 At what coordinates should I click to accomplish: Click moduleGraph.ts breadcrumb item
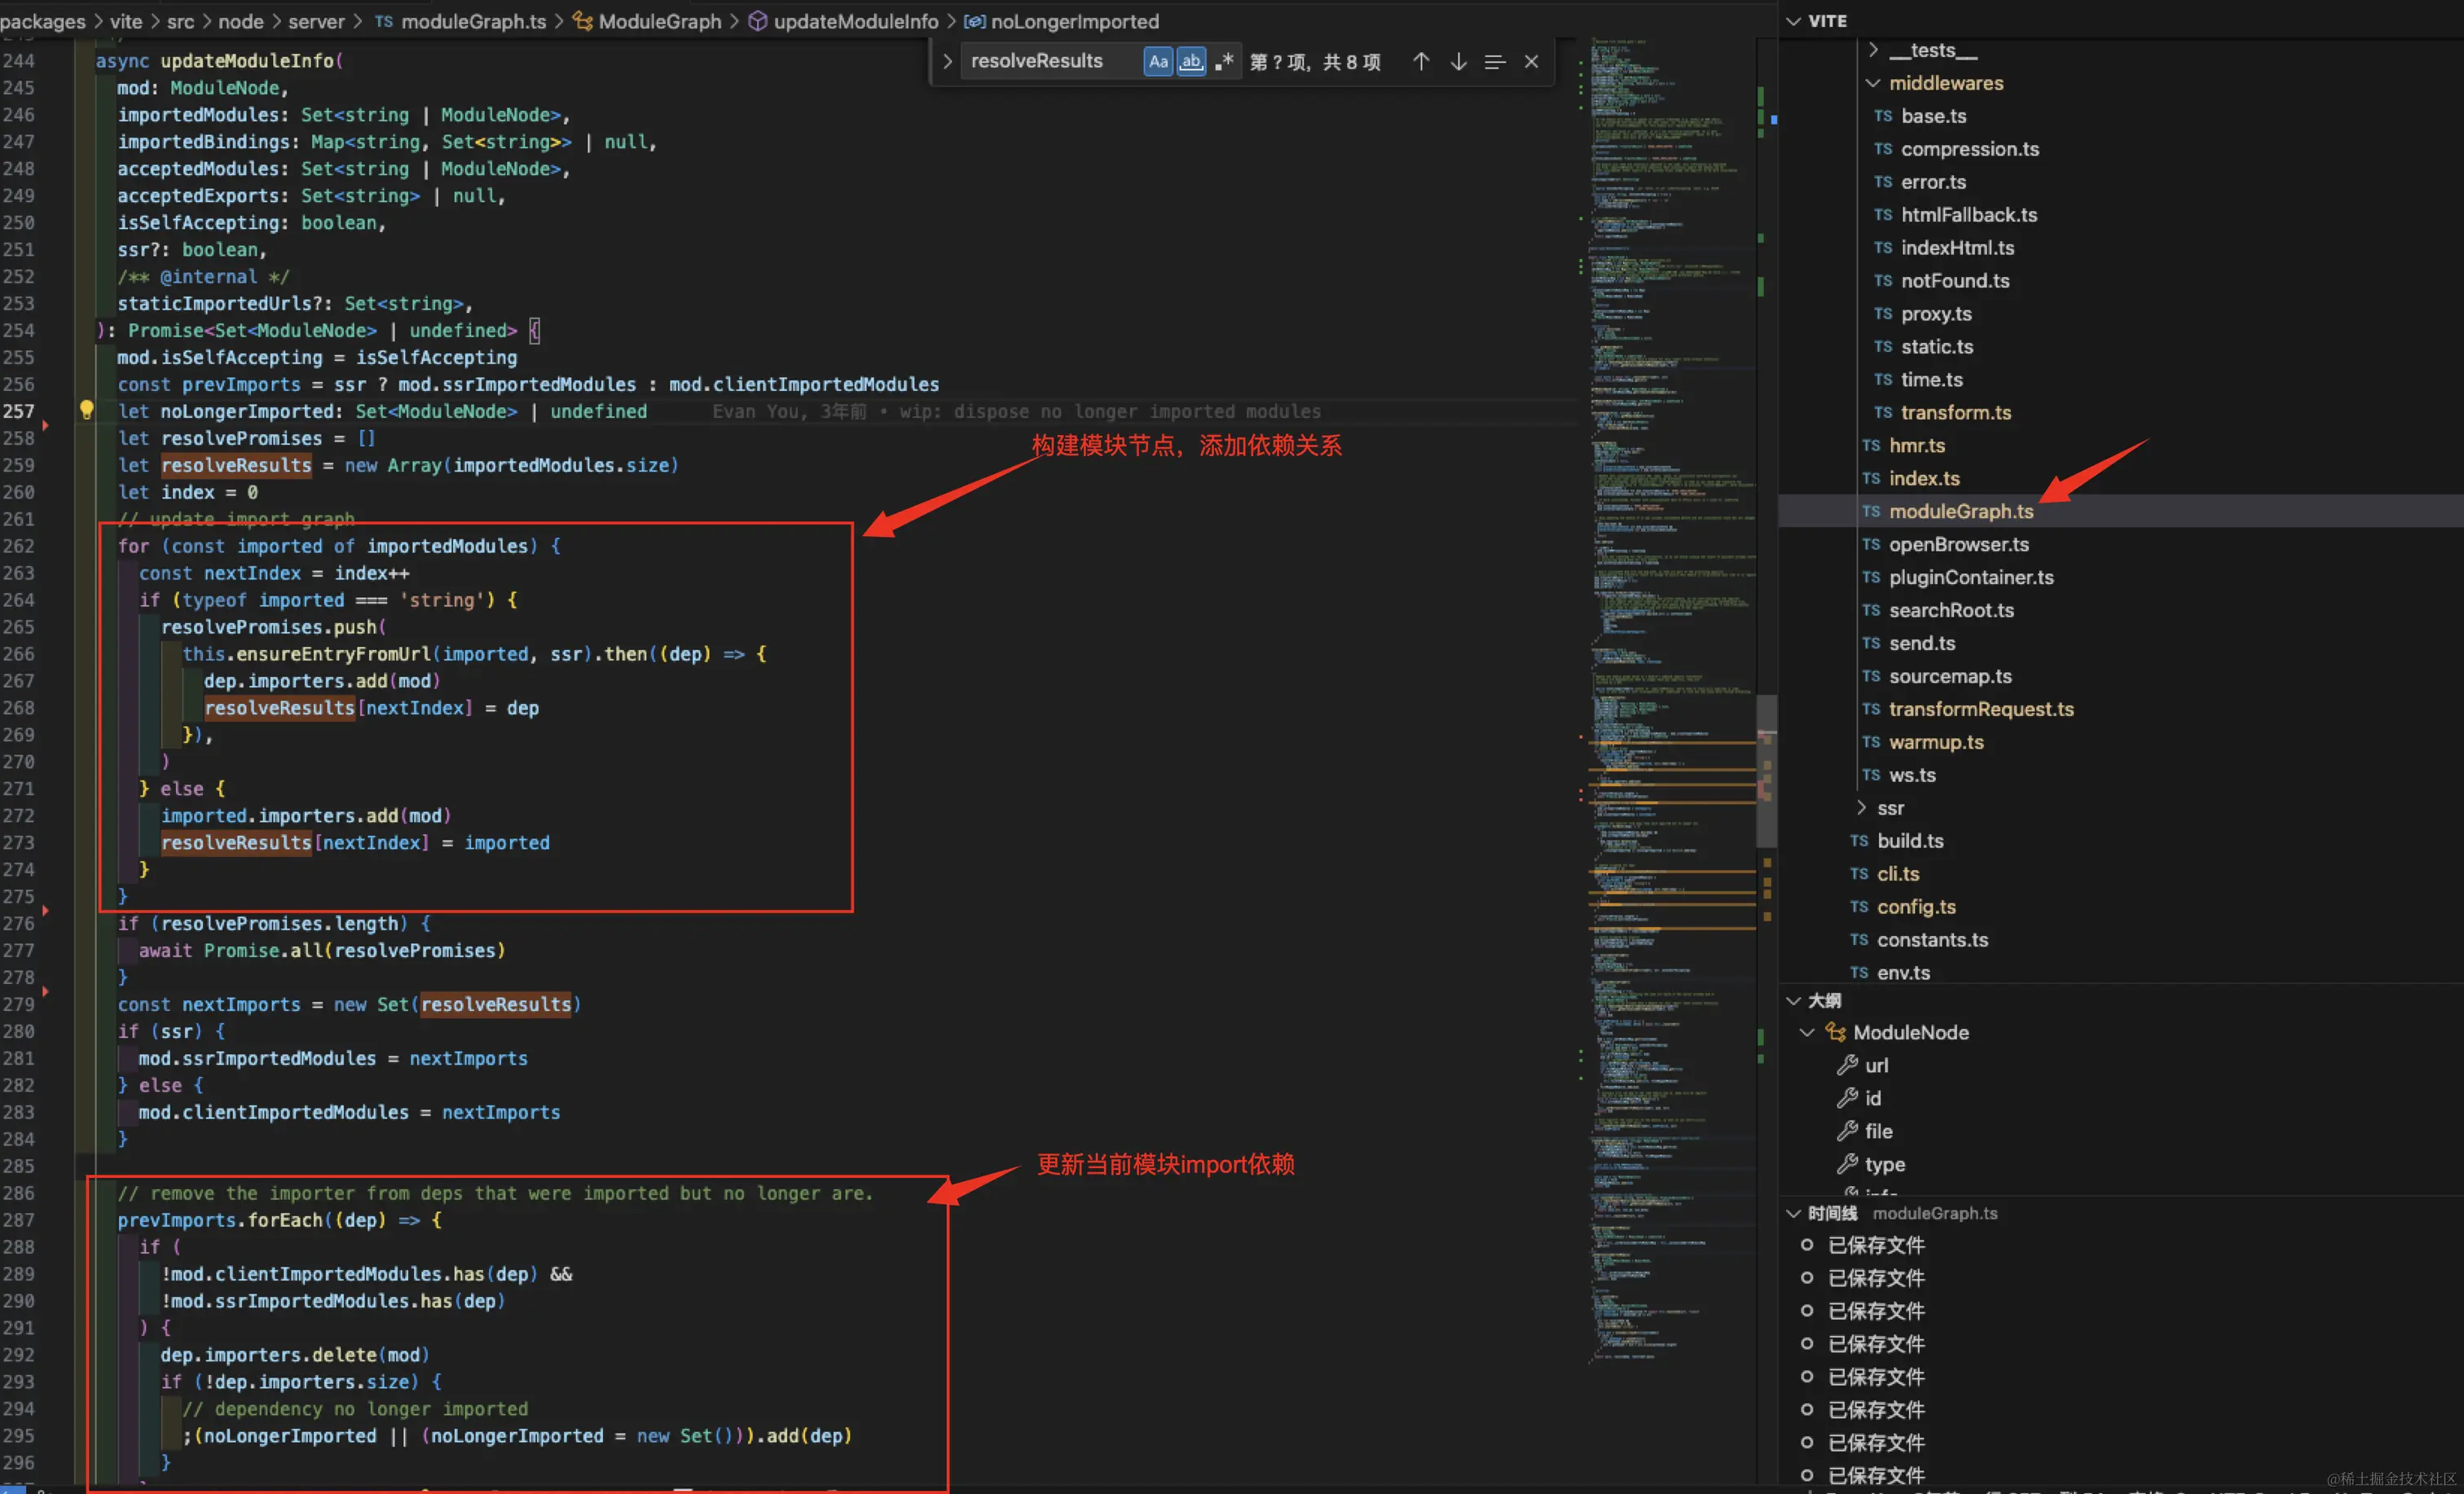point(473,21)
